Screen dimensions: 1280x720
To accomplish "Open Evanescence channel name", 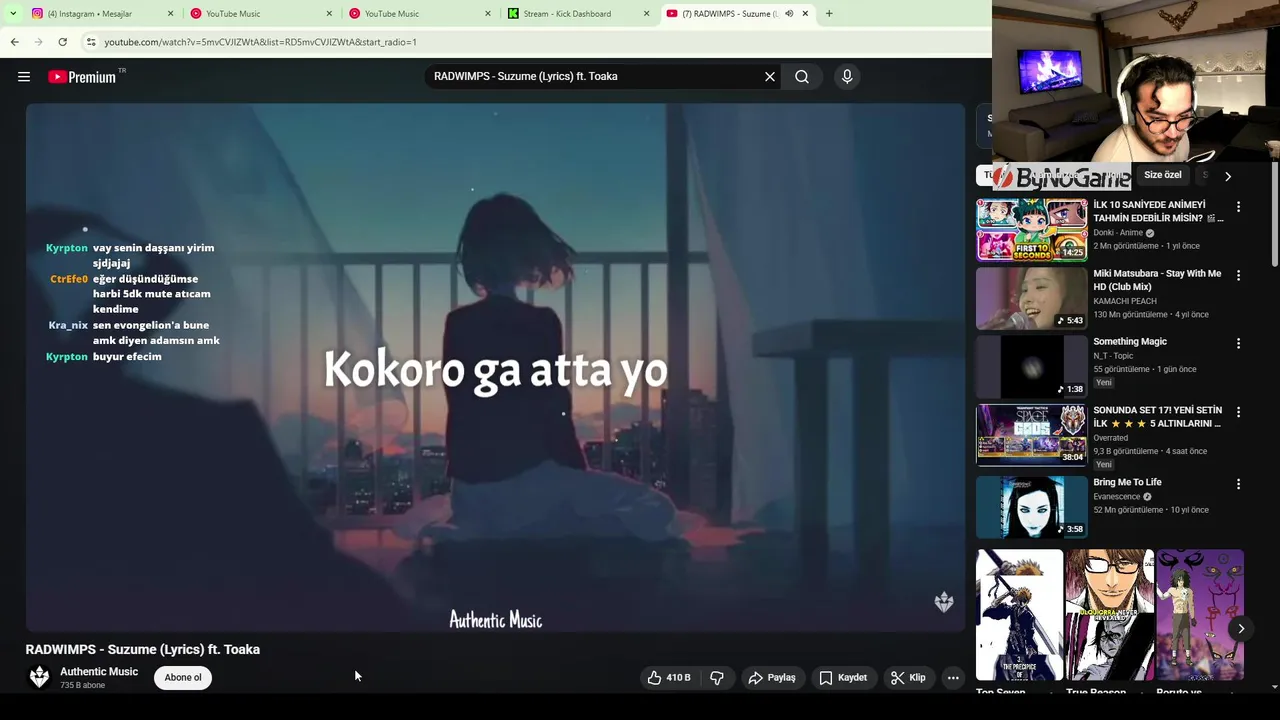I will 1117,497.
